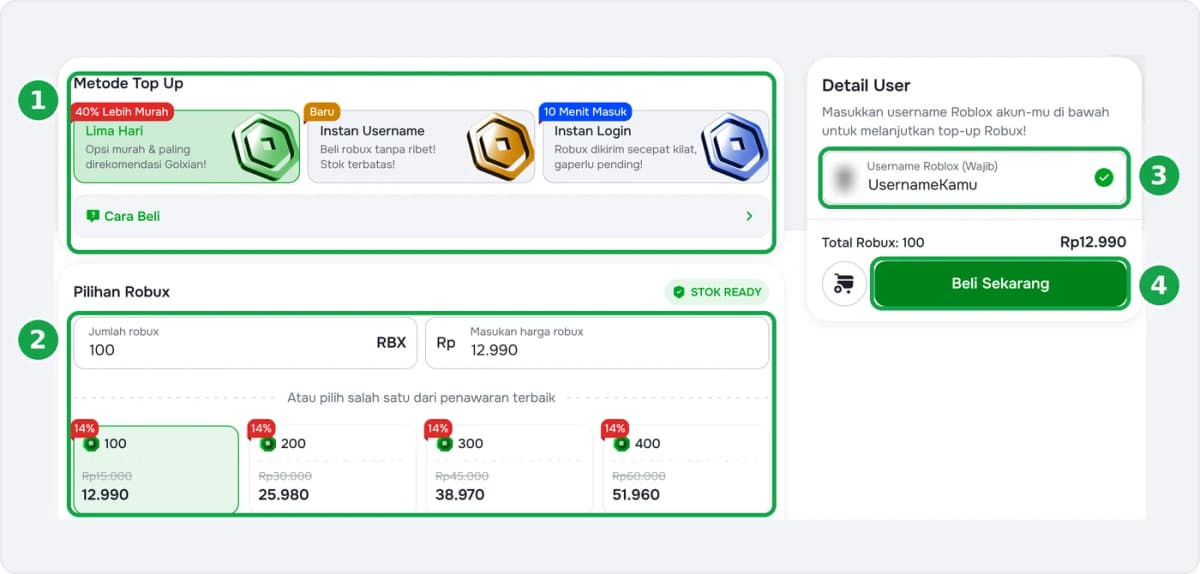Click the Total Robux: 100 text
The height and width of the screenshot is (574, 1200).
[x=873, y=242]
